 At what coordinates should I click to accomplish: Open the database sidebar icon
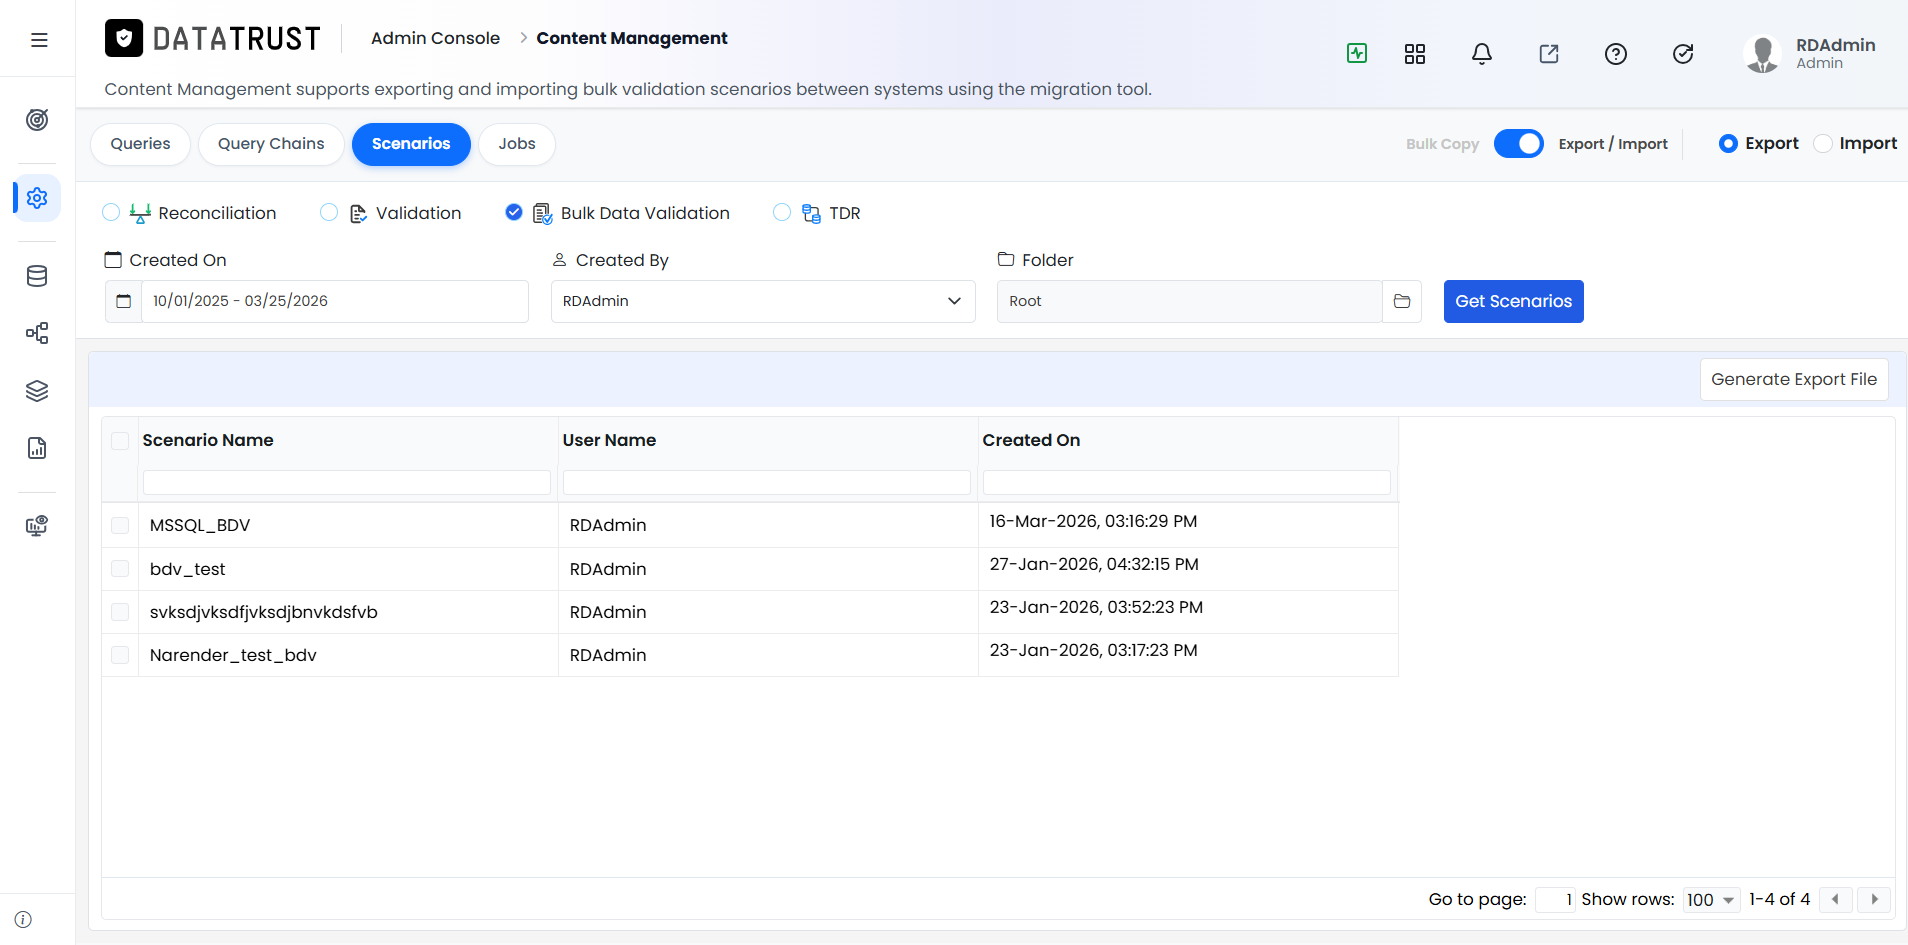click(37, 276)
